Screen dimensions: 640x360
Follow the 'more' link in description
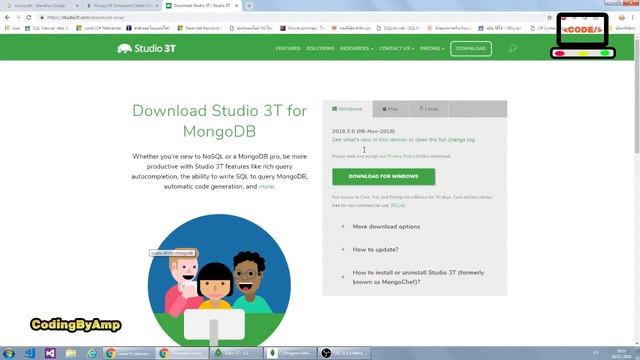coord(266,187)
